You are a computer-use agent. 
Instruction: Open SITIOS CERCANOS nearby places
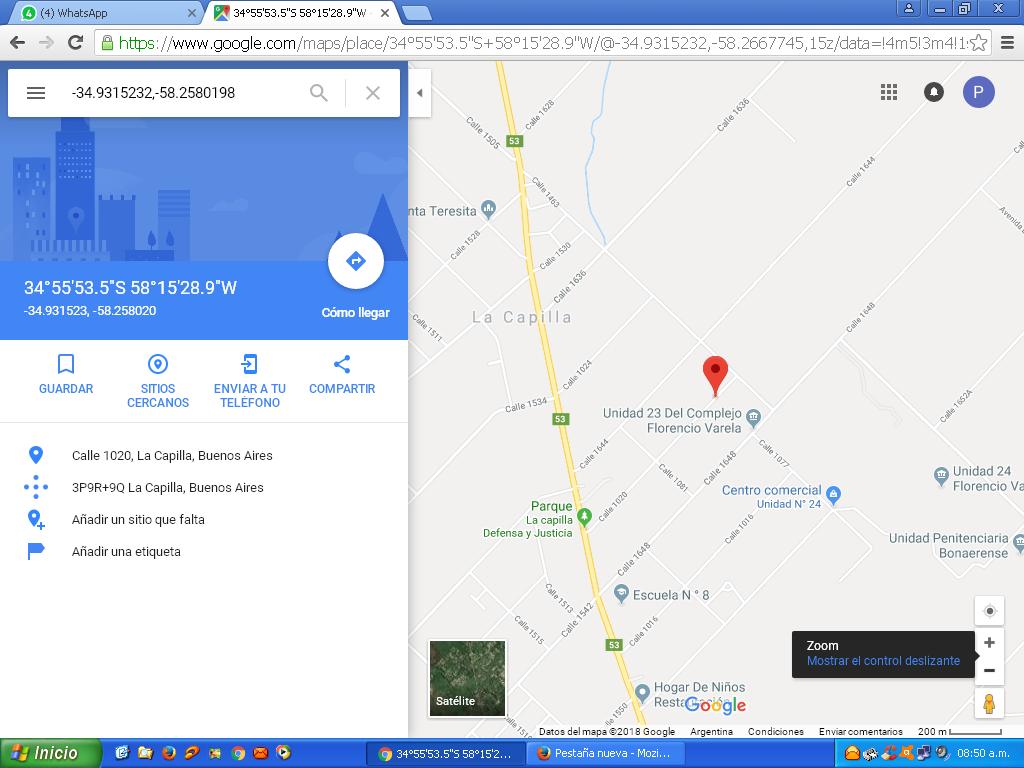[x=158, y=382]
